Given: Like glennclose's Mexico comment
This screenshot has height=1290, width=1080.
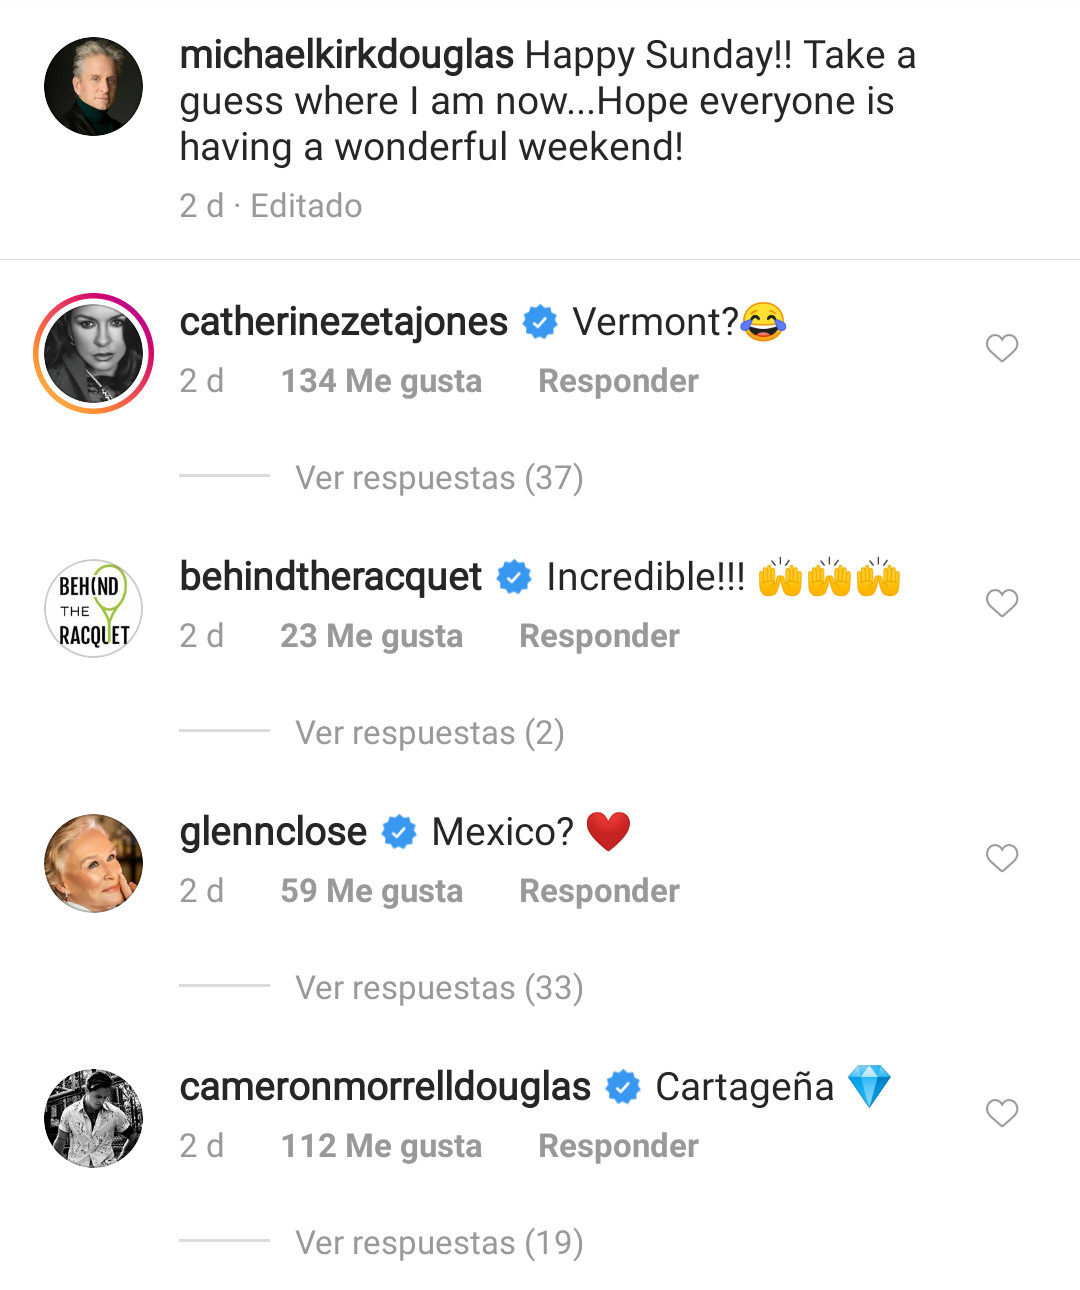Looking at the screenshot, I should point(1001,858).
